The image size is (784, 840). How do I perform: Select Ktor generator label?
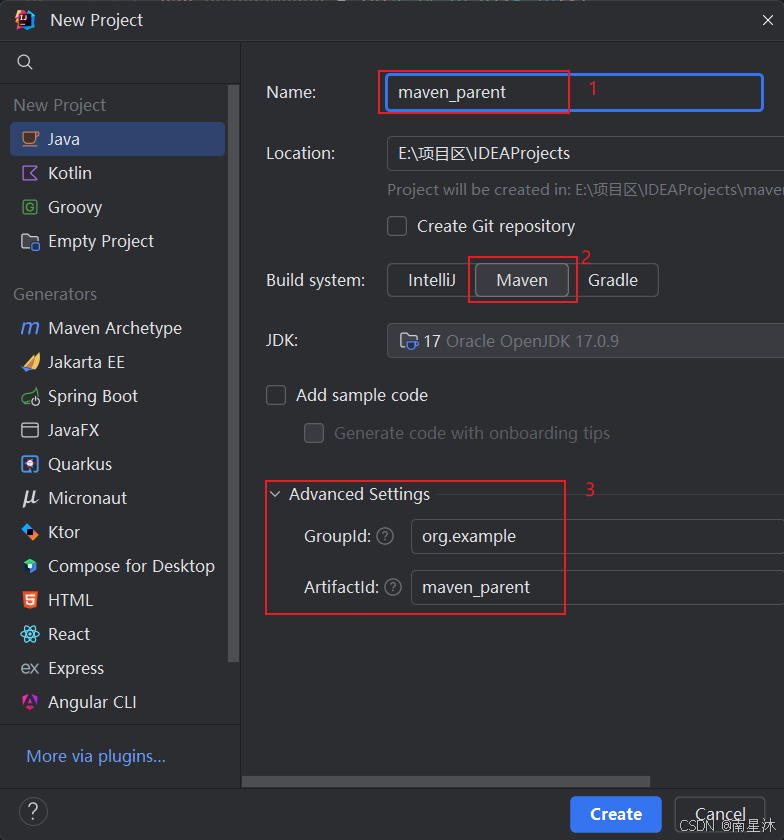(64, 532)
